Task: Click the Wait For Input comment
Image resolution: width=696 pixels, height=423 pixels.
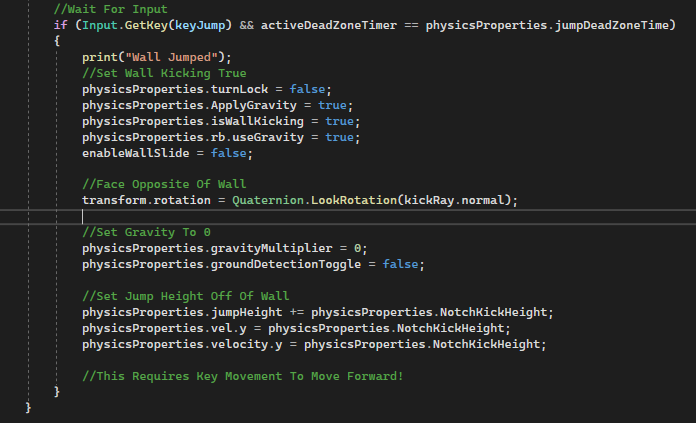Action: 111,9
